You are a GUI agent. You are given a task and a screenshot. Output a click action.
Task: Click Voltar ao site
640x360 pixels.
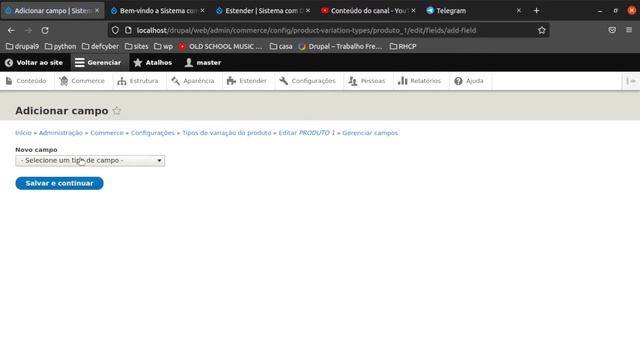point(34,63)
